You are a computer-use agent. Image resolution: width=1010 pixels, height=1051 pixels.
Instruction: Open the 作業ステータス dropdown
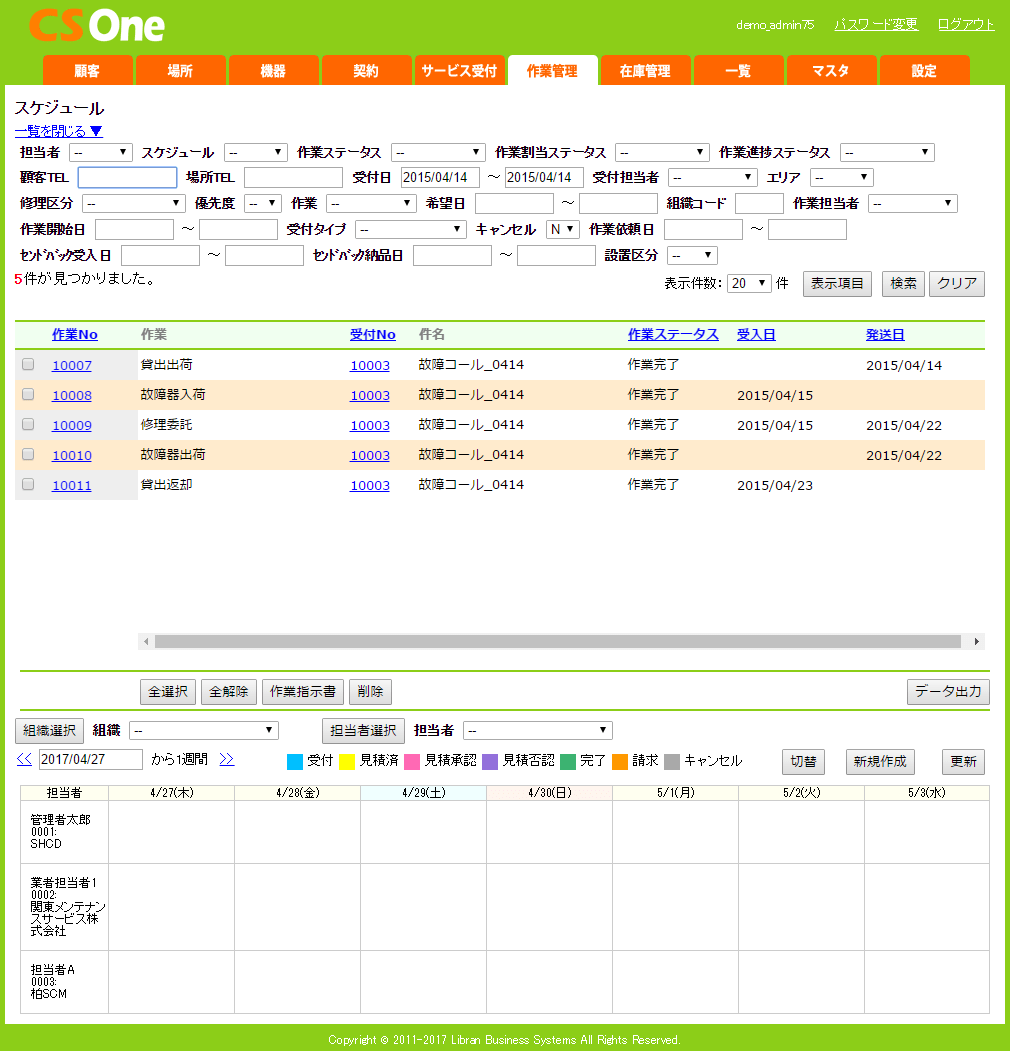pos(437,152)
